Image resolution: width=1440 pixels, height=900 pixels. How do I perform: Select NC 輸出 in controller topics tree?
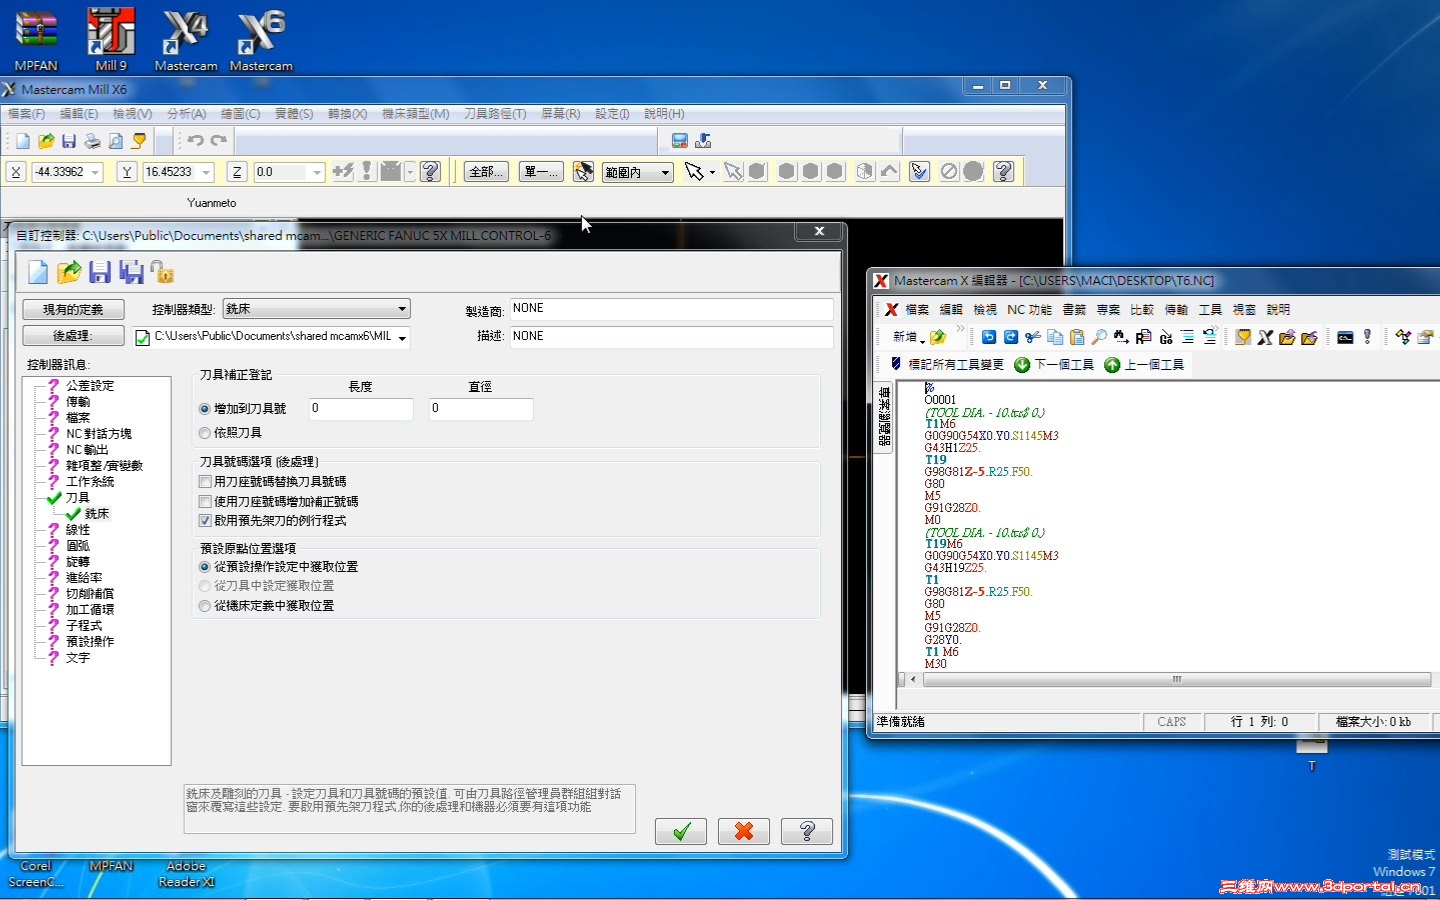pos(87,450)
